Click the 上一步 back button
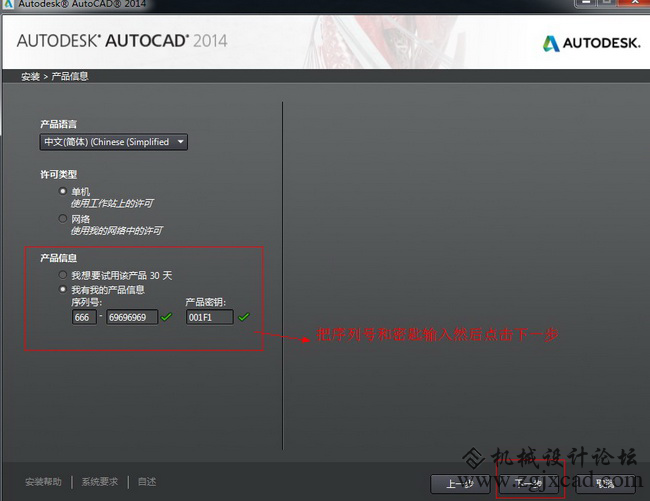 click(460, 484)
